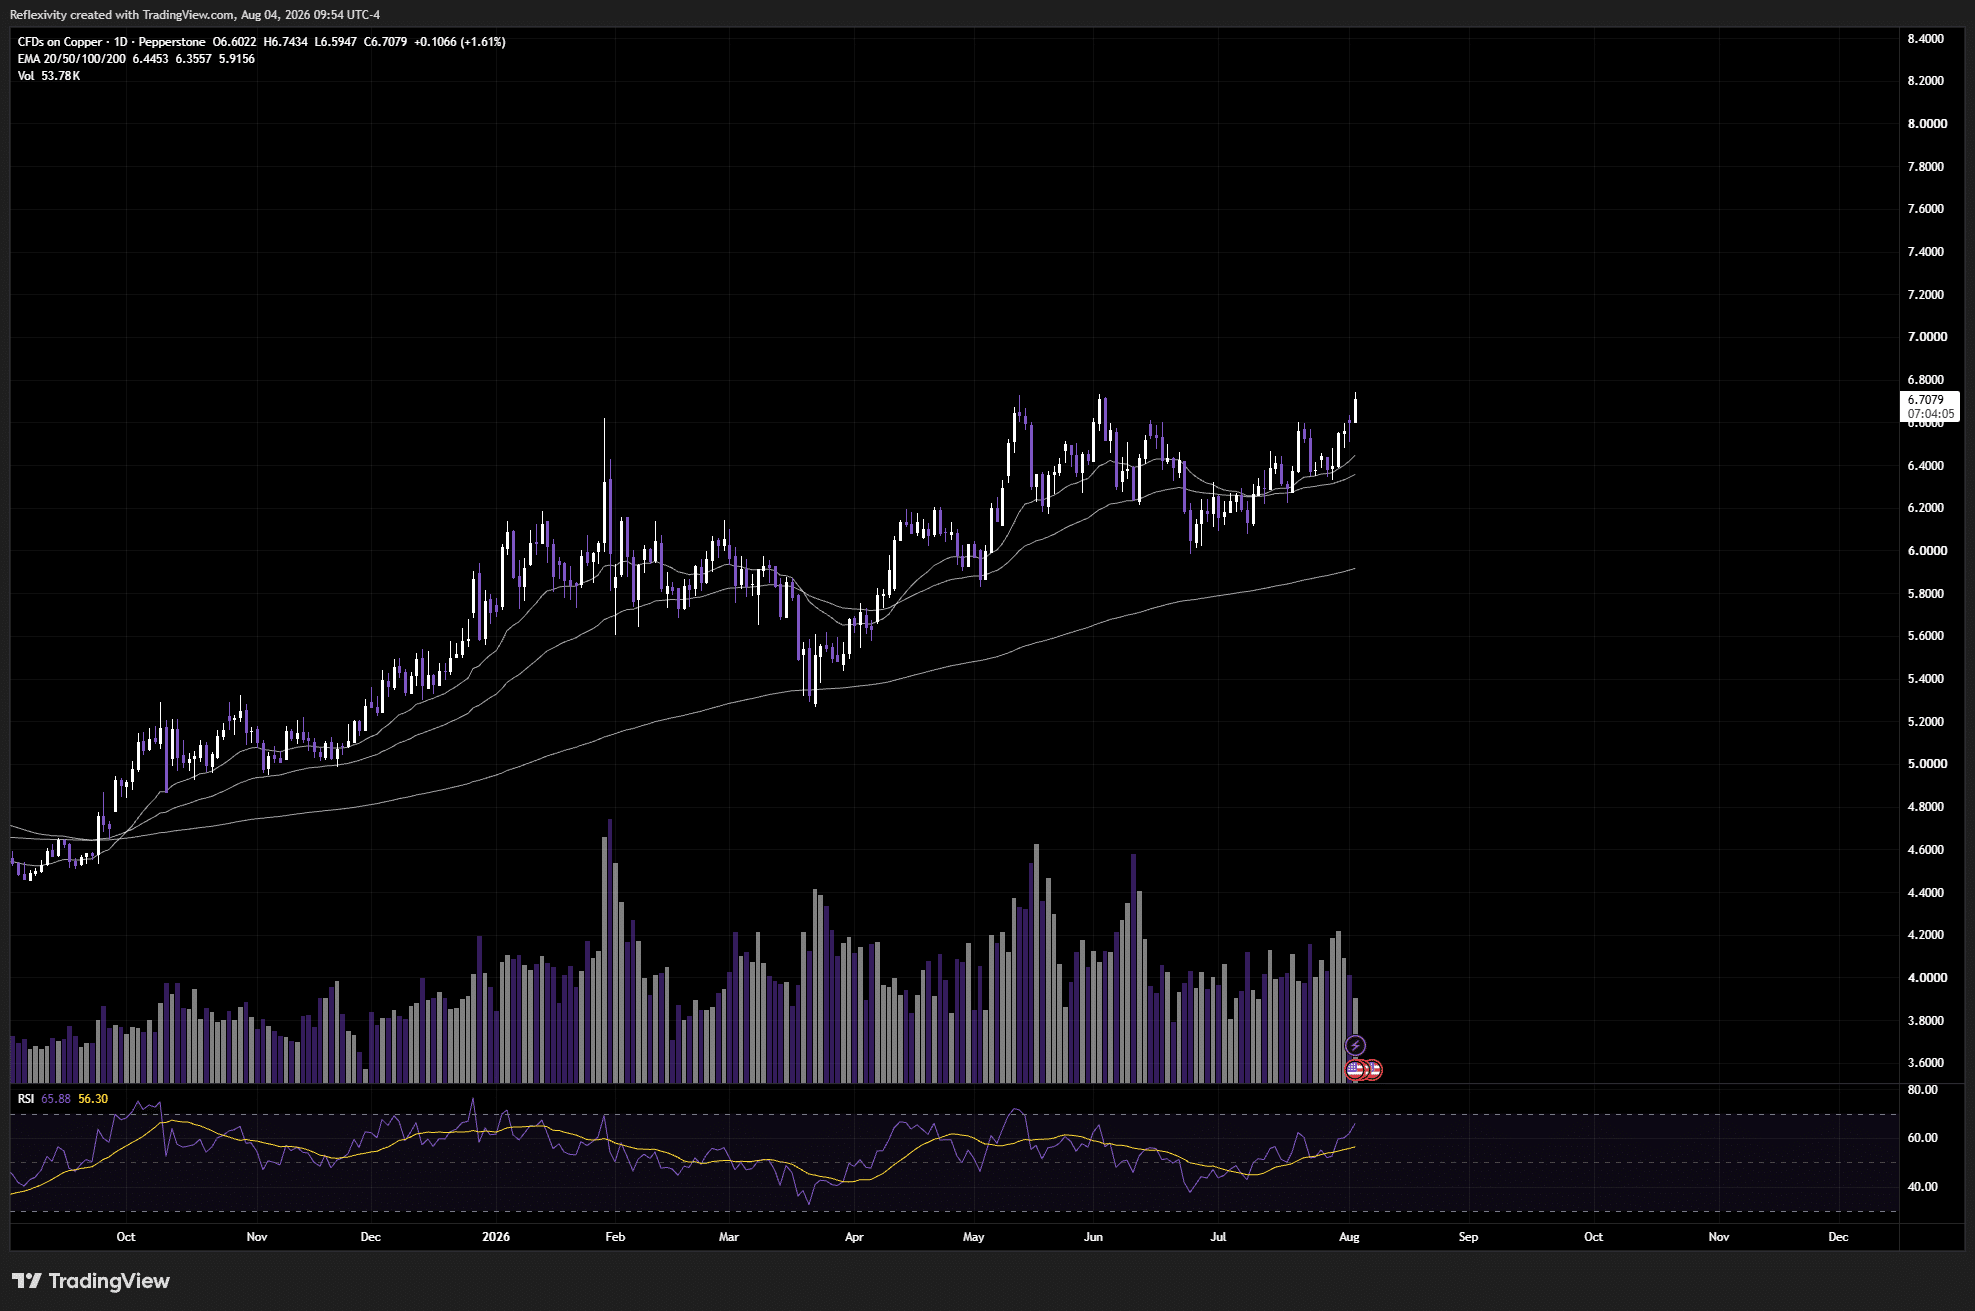
Task: Click the '4.0000' price axis label
Action: pyautogui.click(x=1927, y=978)
